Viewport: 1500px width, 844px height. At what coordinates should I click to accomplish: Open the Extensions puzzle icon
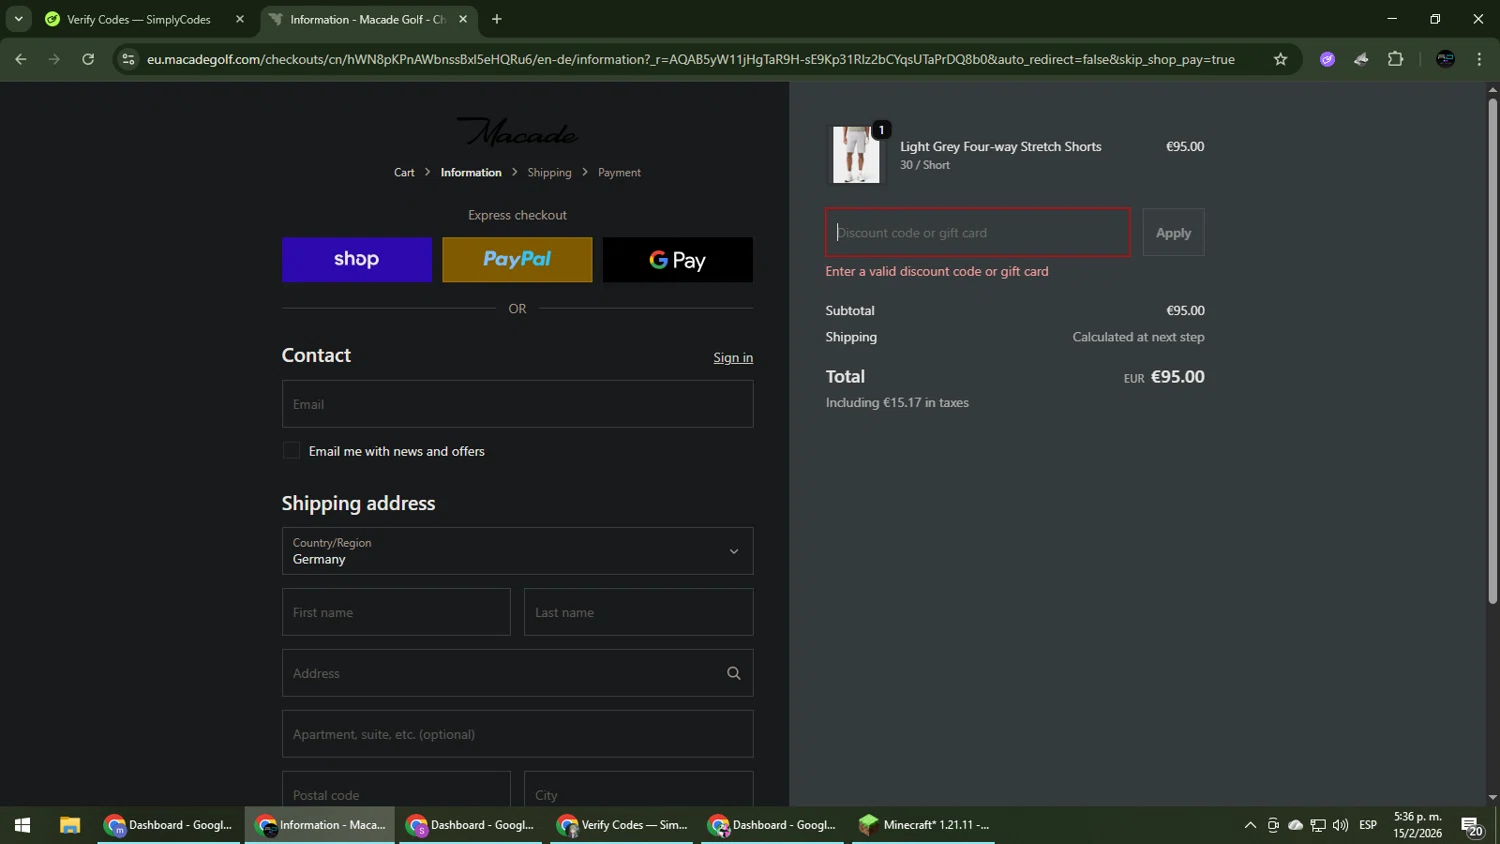[x=1395, y=59]
